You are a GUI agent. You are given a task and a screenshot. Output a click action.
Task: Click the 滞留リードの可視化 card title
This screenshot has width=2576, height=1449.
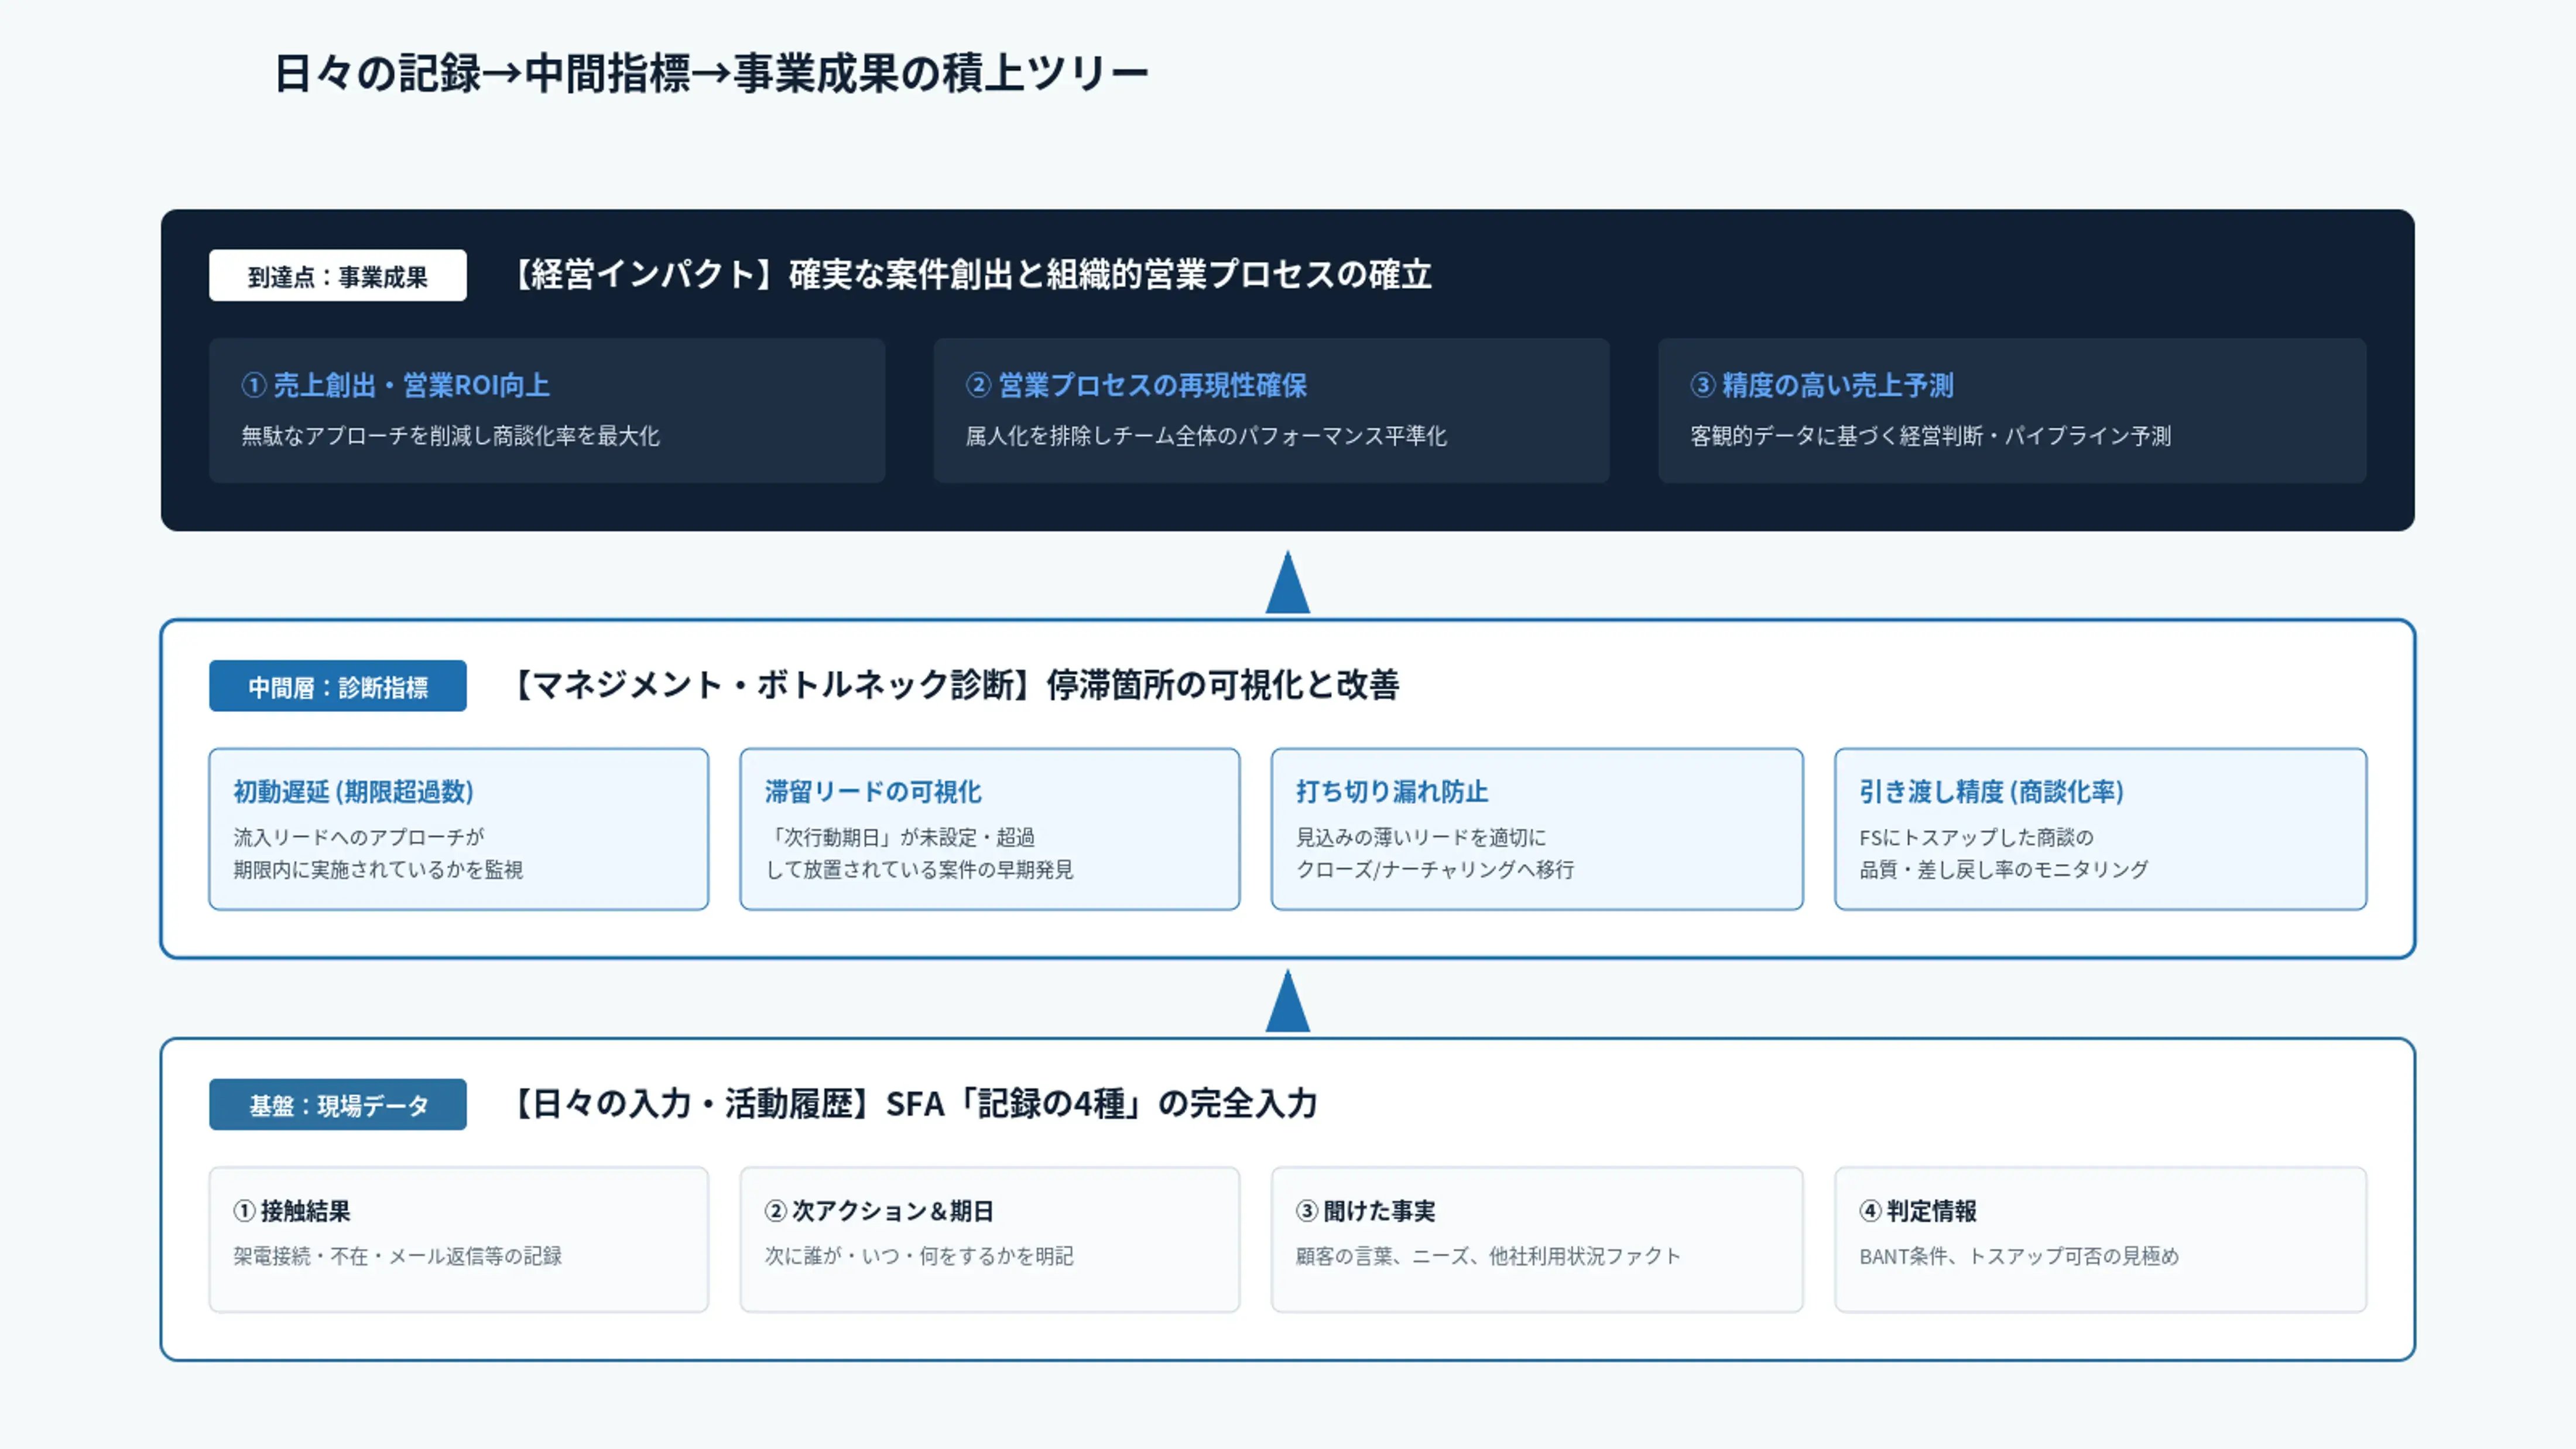click(873, 791)
